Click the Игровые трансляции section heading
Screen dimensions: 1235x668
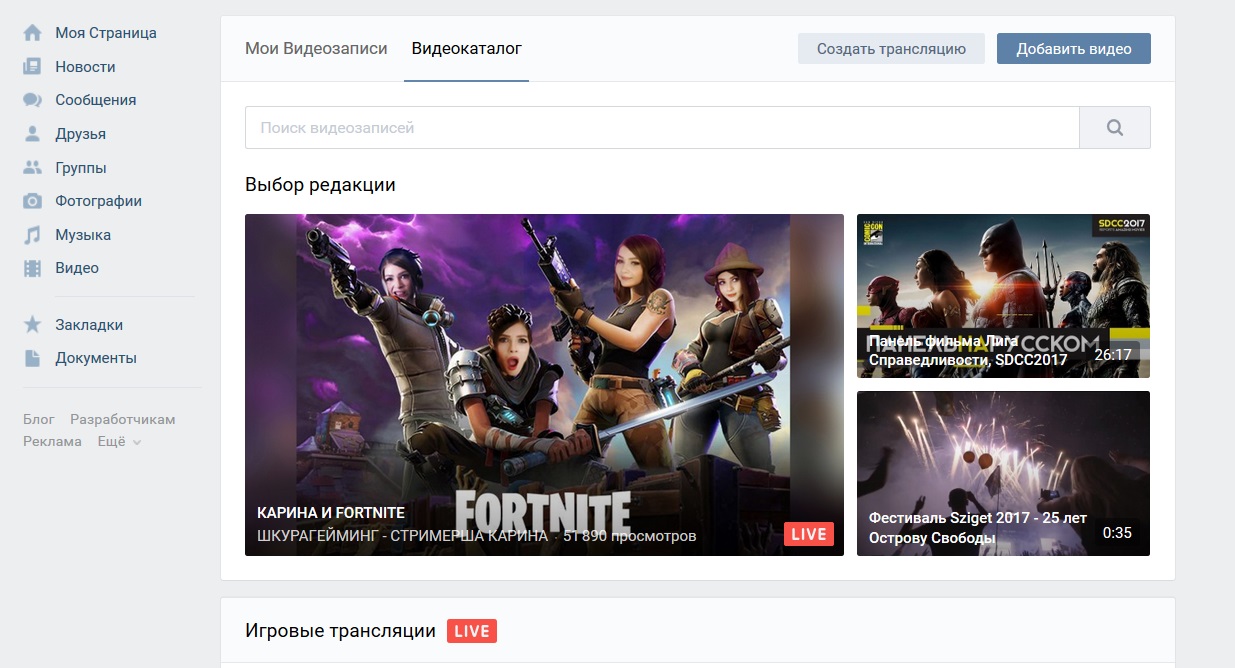tap(340, 631)
